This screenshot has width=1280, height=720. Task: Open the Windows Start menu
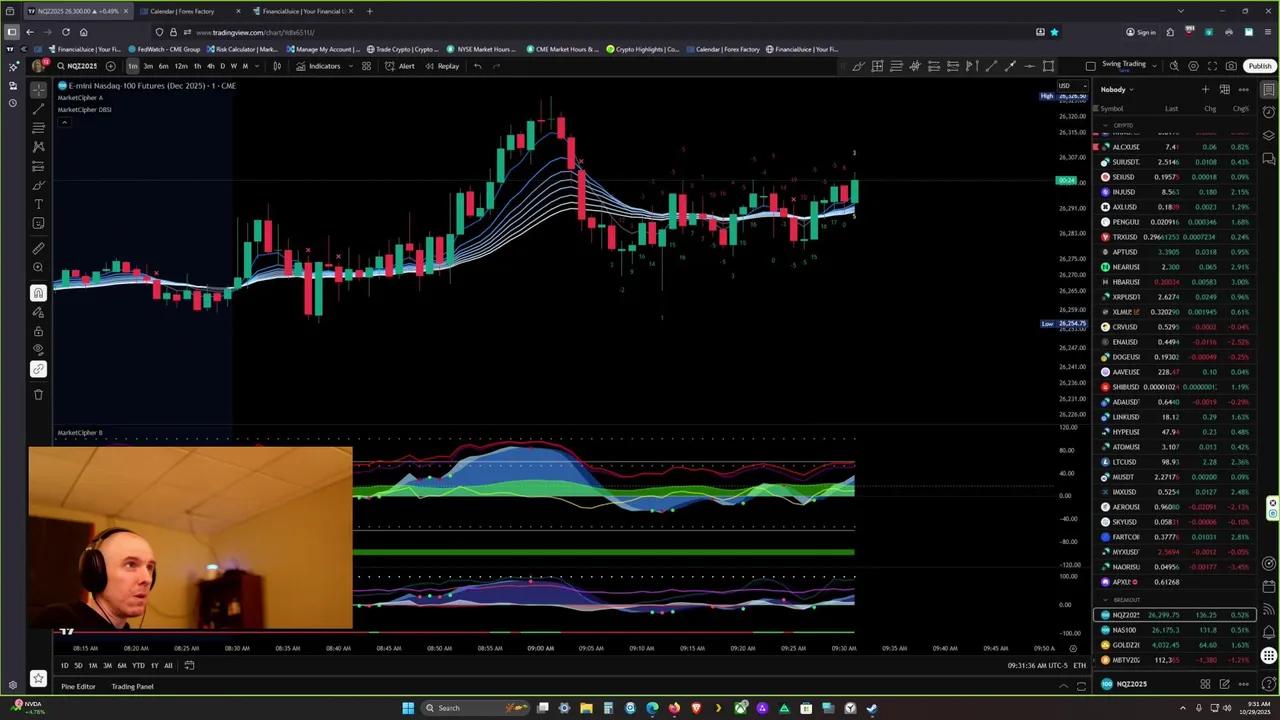tap(408, 708)
